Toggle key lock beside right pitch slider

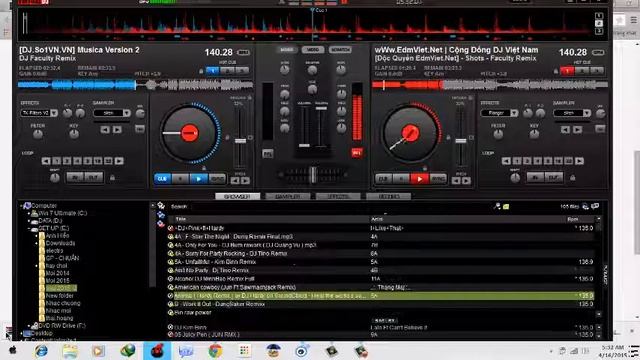point(448,138)
